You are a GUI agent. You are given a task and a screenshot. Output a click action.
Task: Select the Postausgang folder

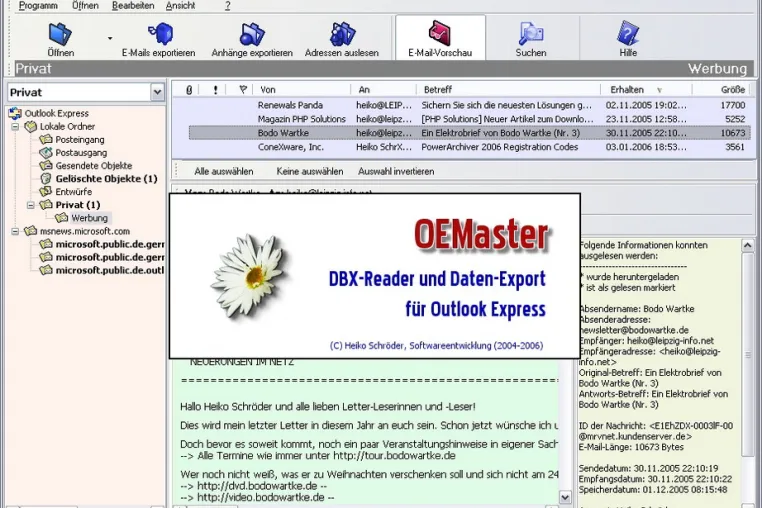point(81,153)
